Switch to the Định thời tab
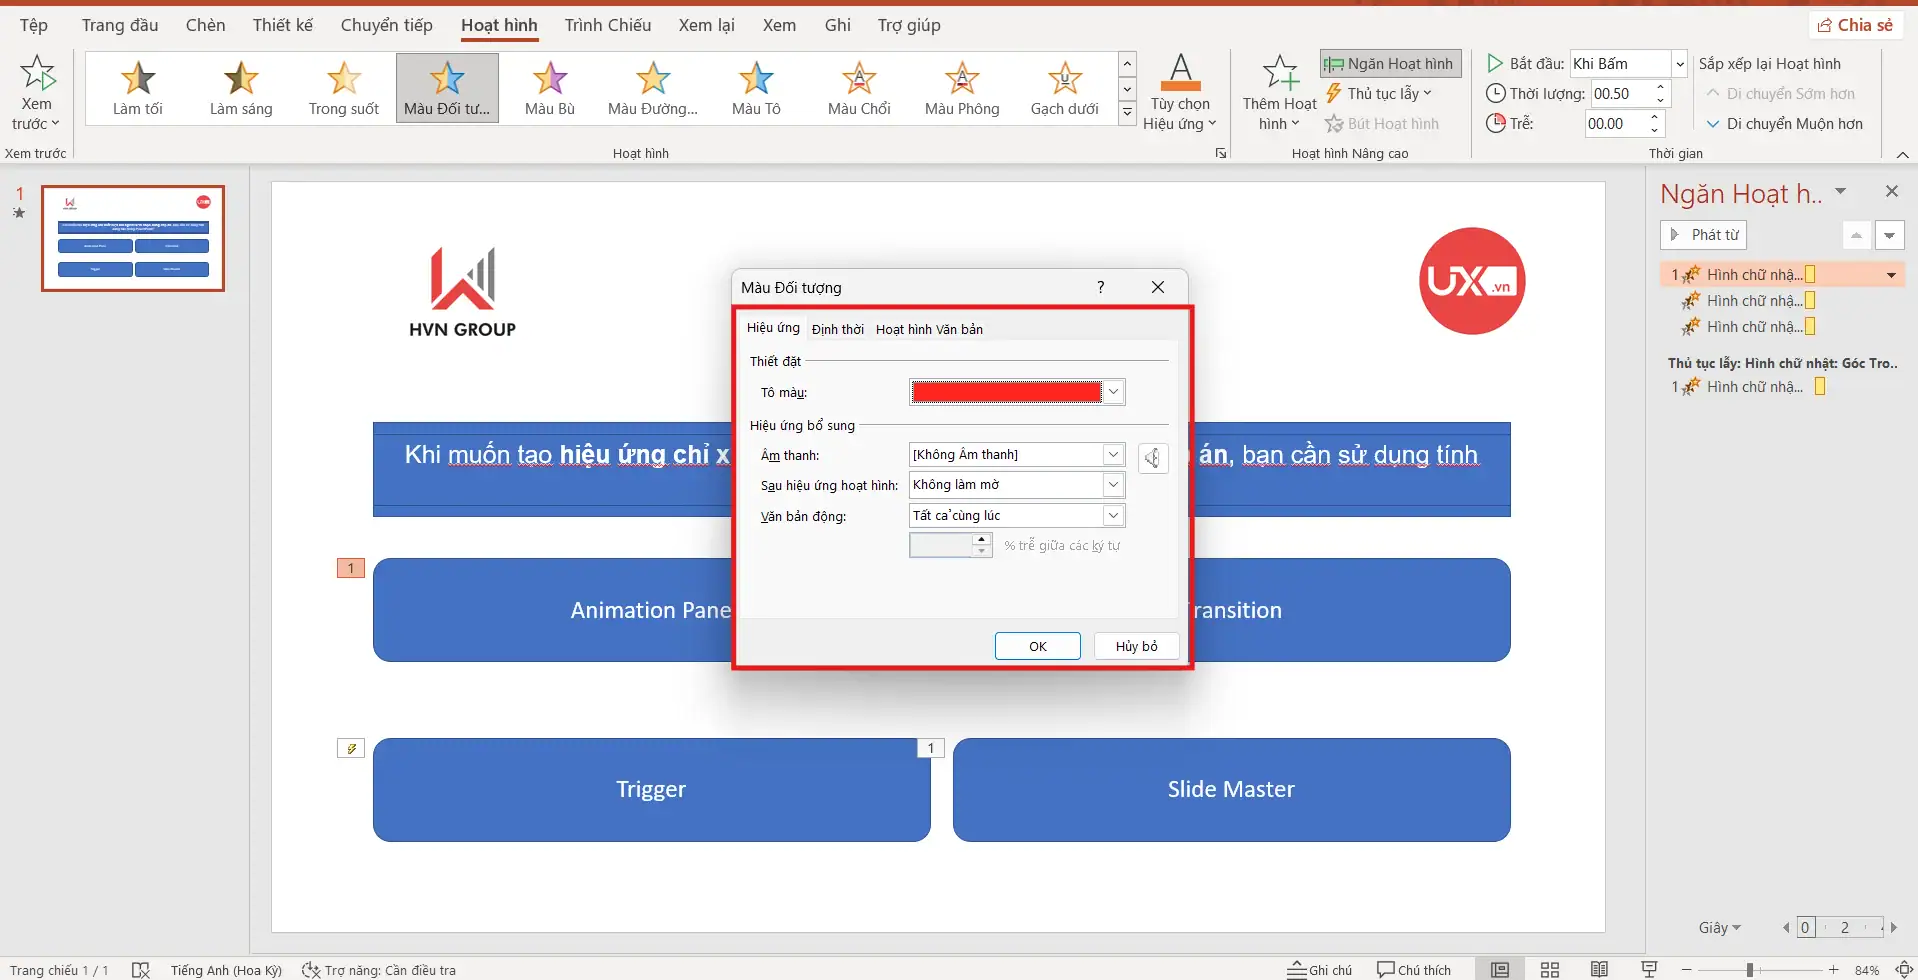This screenshot has width=1918, height=980. point(837,329)
